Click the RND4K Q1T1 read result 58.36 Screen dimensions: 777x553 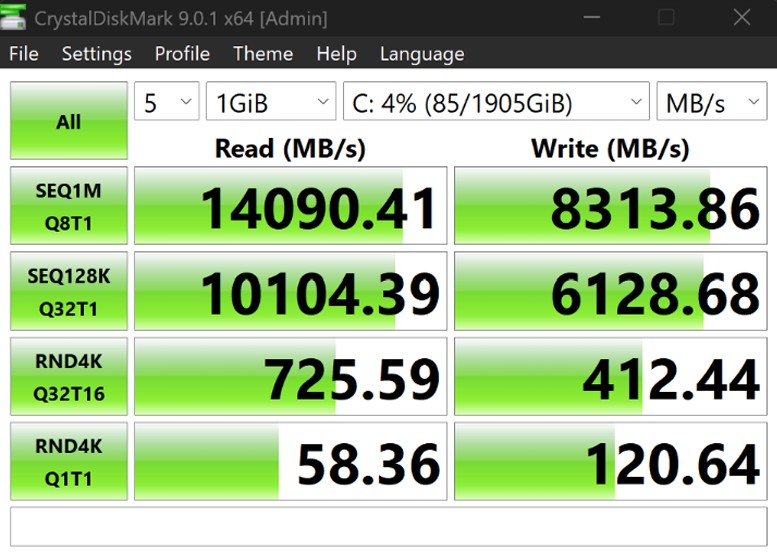pyautogui.click(x=290, y=461)
